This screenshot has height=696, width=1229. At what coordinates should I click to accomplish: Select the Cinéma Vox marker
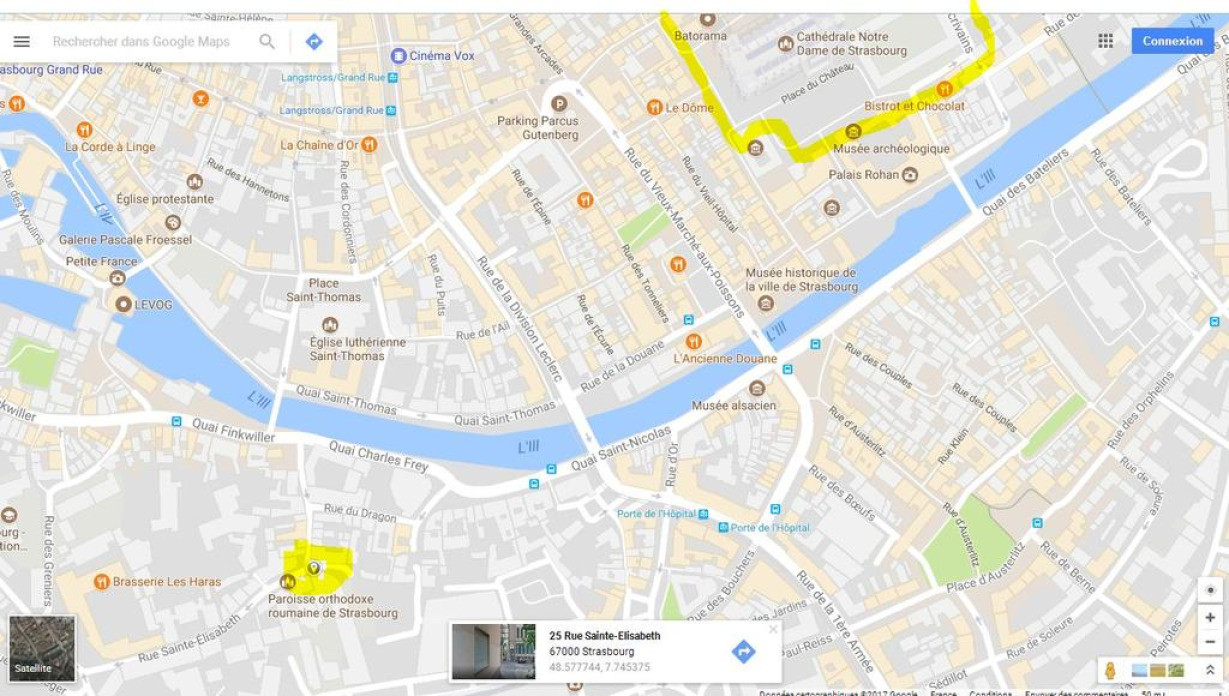[399, 56]
